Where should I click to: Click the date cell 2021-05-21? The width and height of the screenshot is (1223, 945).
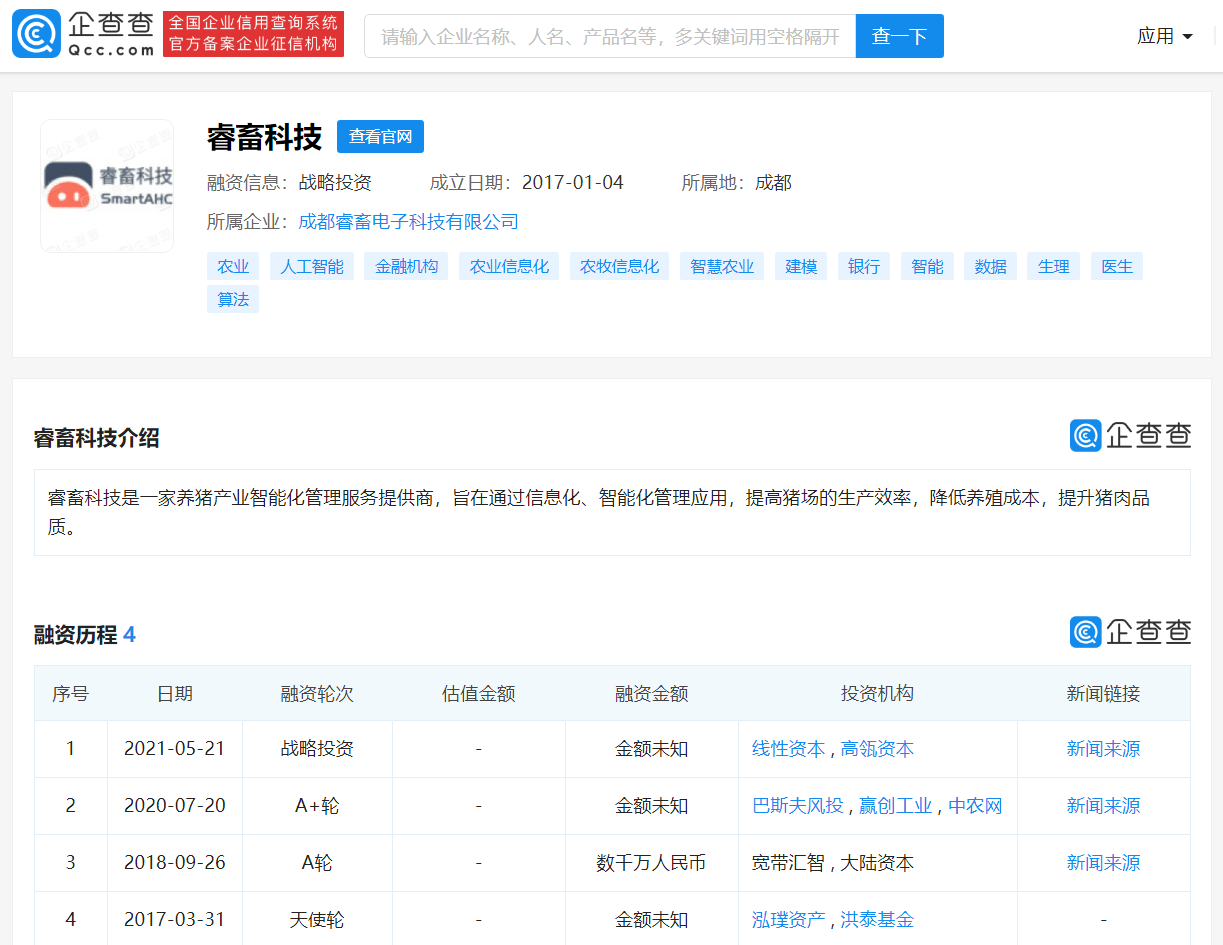pyautogui.click(x=175, y=749)
